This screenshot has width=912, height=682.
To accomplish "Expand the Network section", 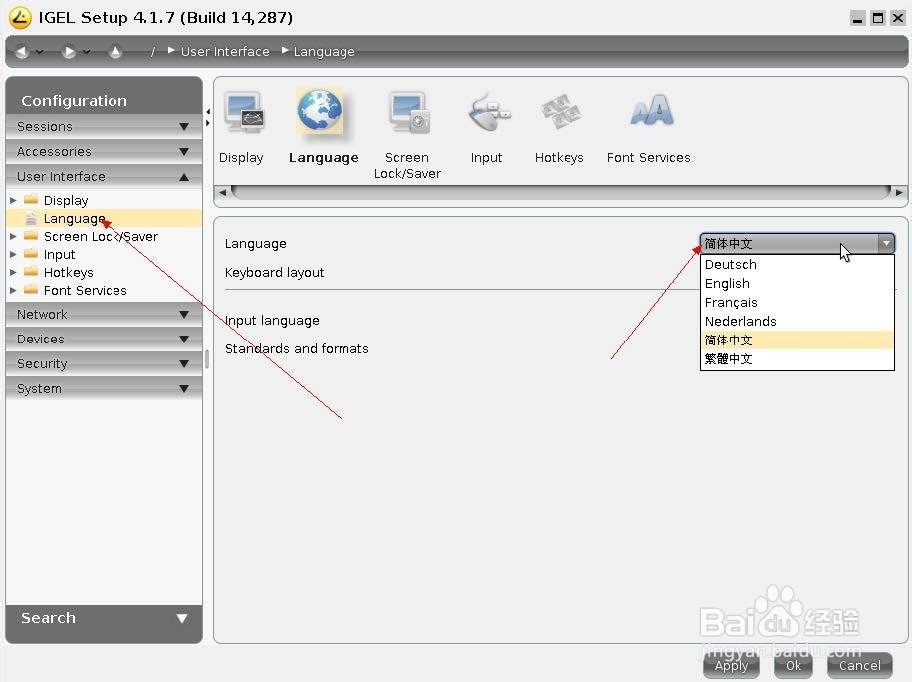I will 104,314.
